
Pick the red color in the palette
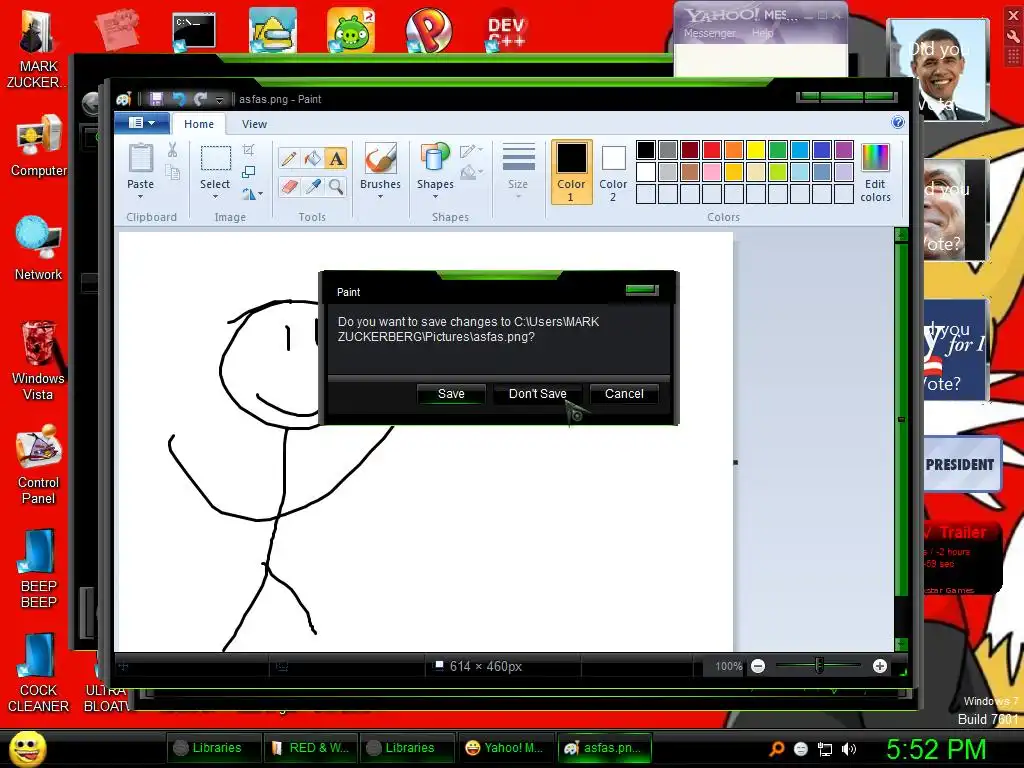(x=712, y=150)
